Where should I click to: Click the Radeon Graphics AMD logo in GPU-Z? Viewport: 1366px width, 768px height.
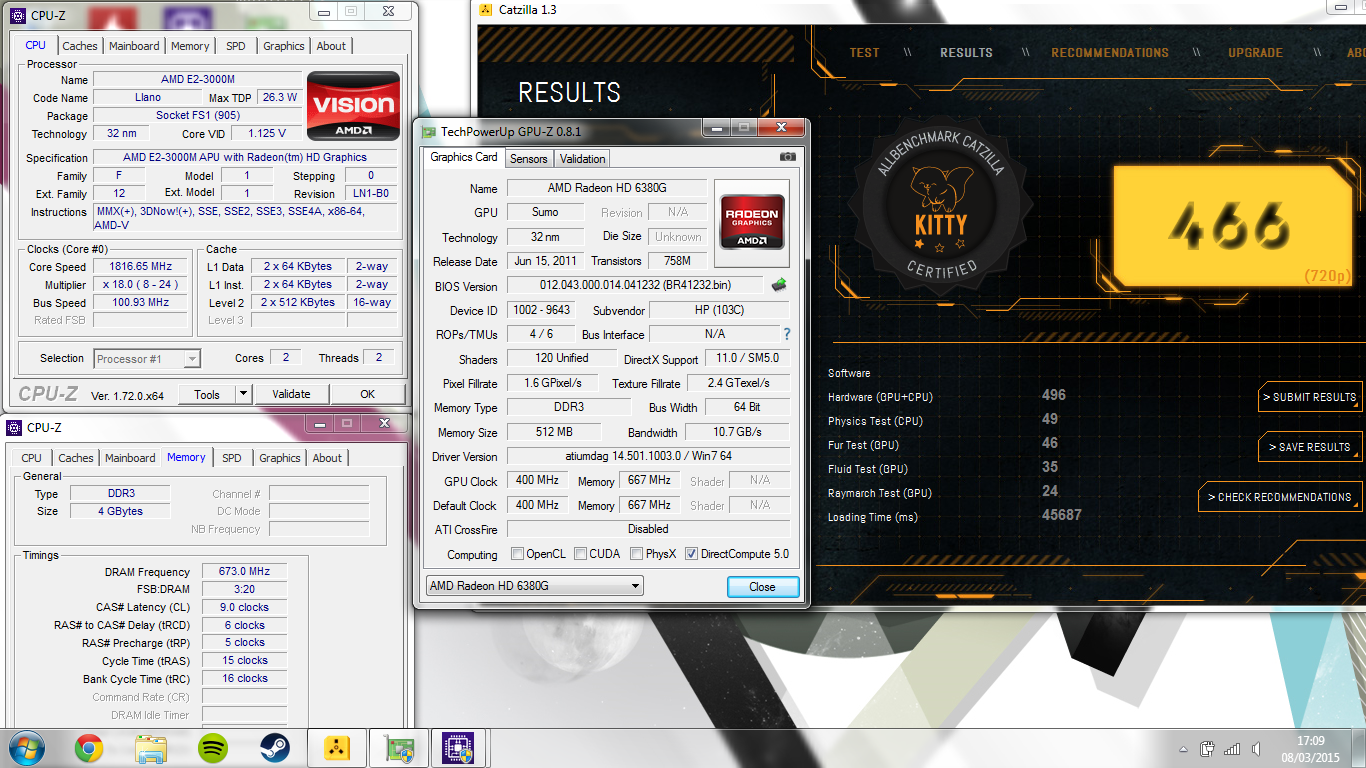point(752,221)
